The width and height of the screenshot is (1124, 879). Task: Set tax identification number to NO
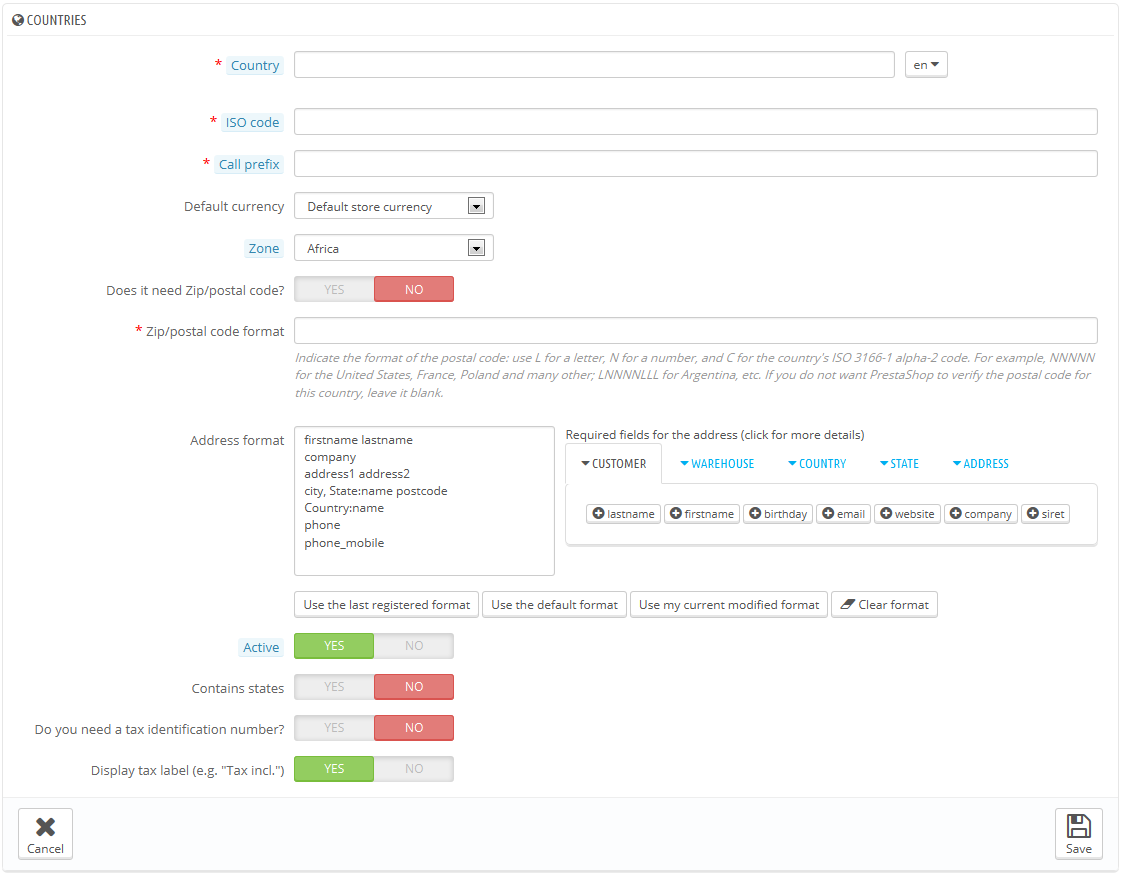pyautogui.click(x=414, y=728)
